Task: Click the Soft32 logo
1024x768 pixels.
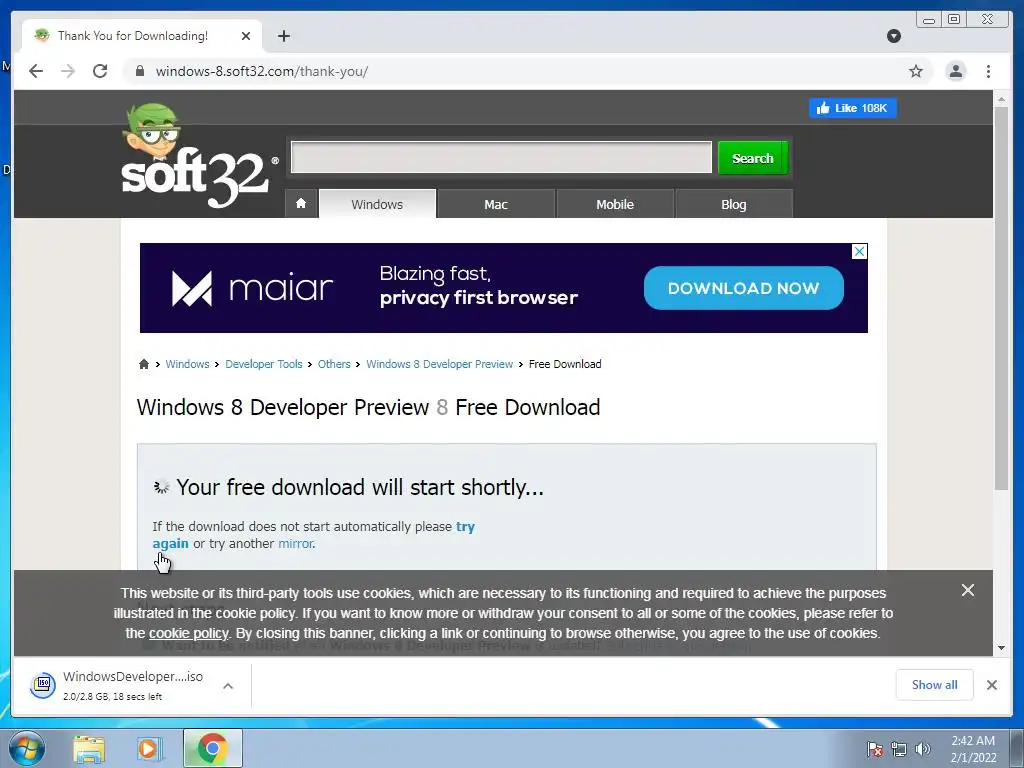Action: coord(199,157)
